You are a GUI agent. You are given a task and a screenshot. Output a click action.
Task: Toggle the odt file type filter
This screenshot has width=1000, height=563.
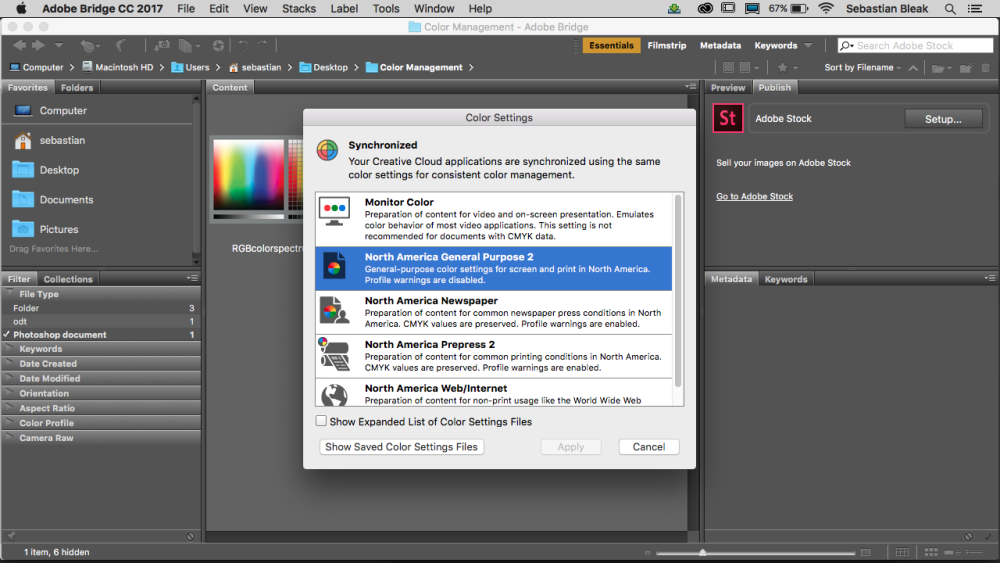[101, 321]
